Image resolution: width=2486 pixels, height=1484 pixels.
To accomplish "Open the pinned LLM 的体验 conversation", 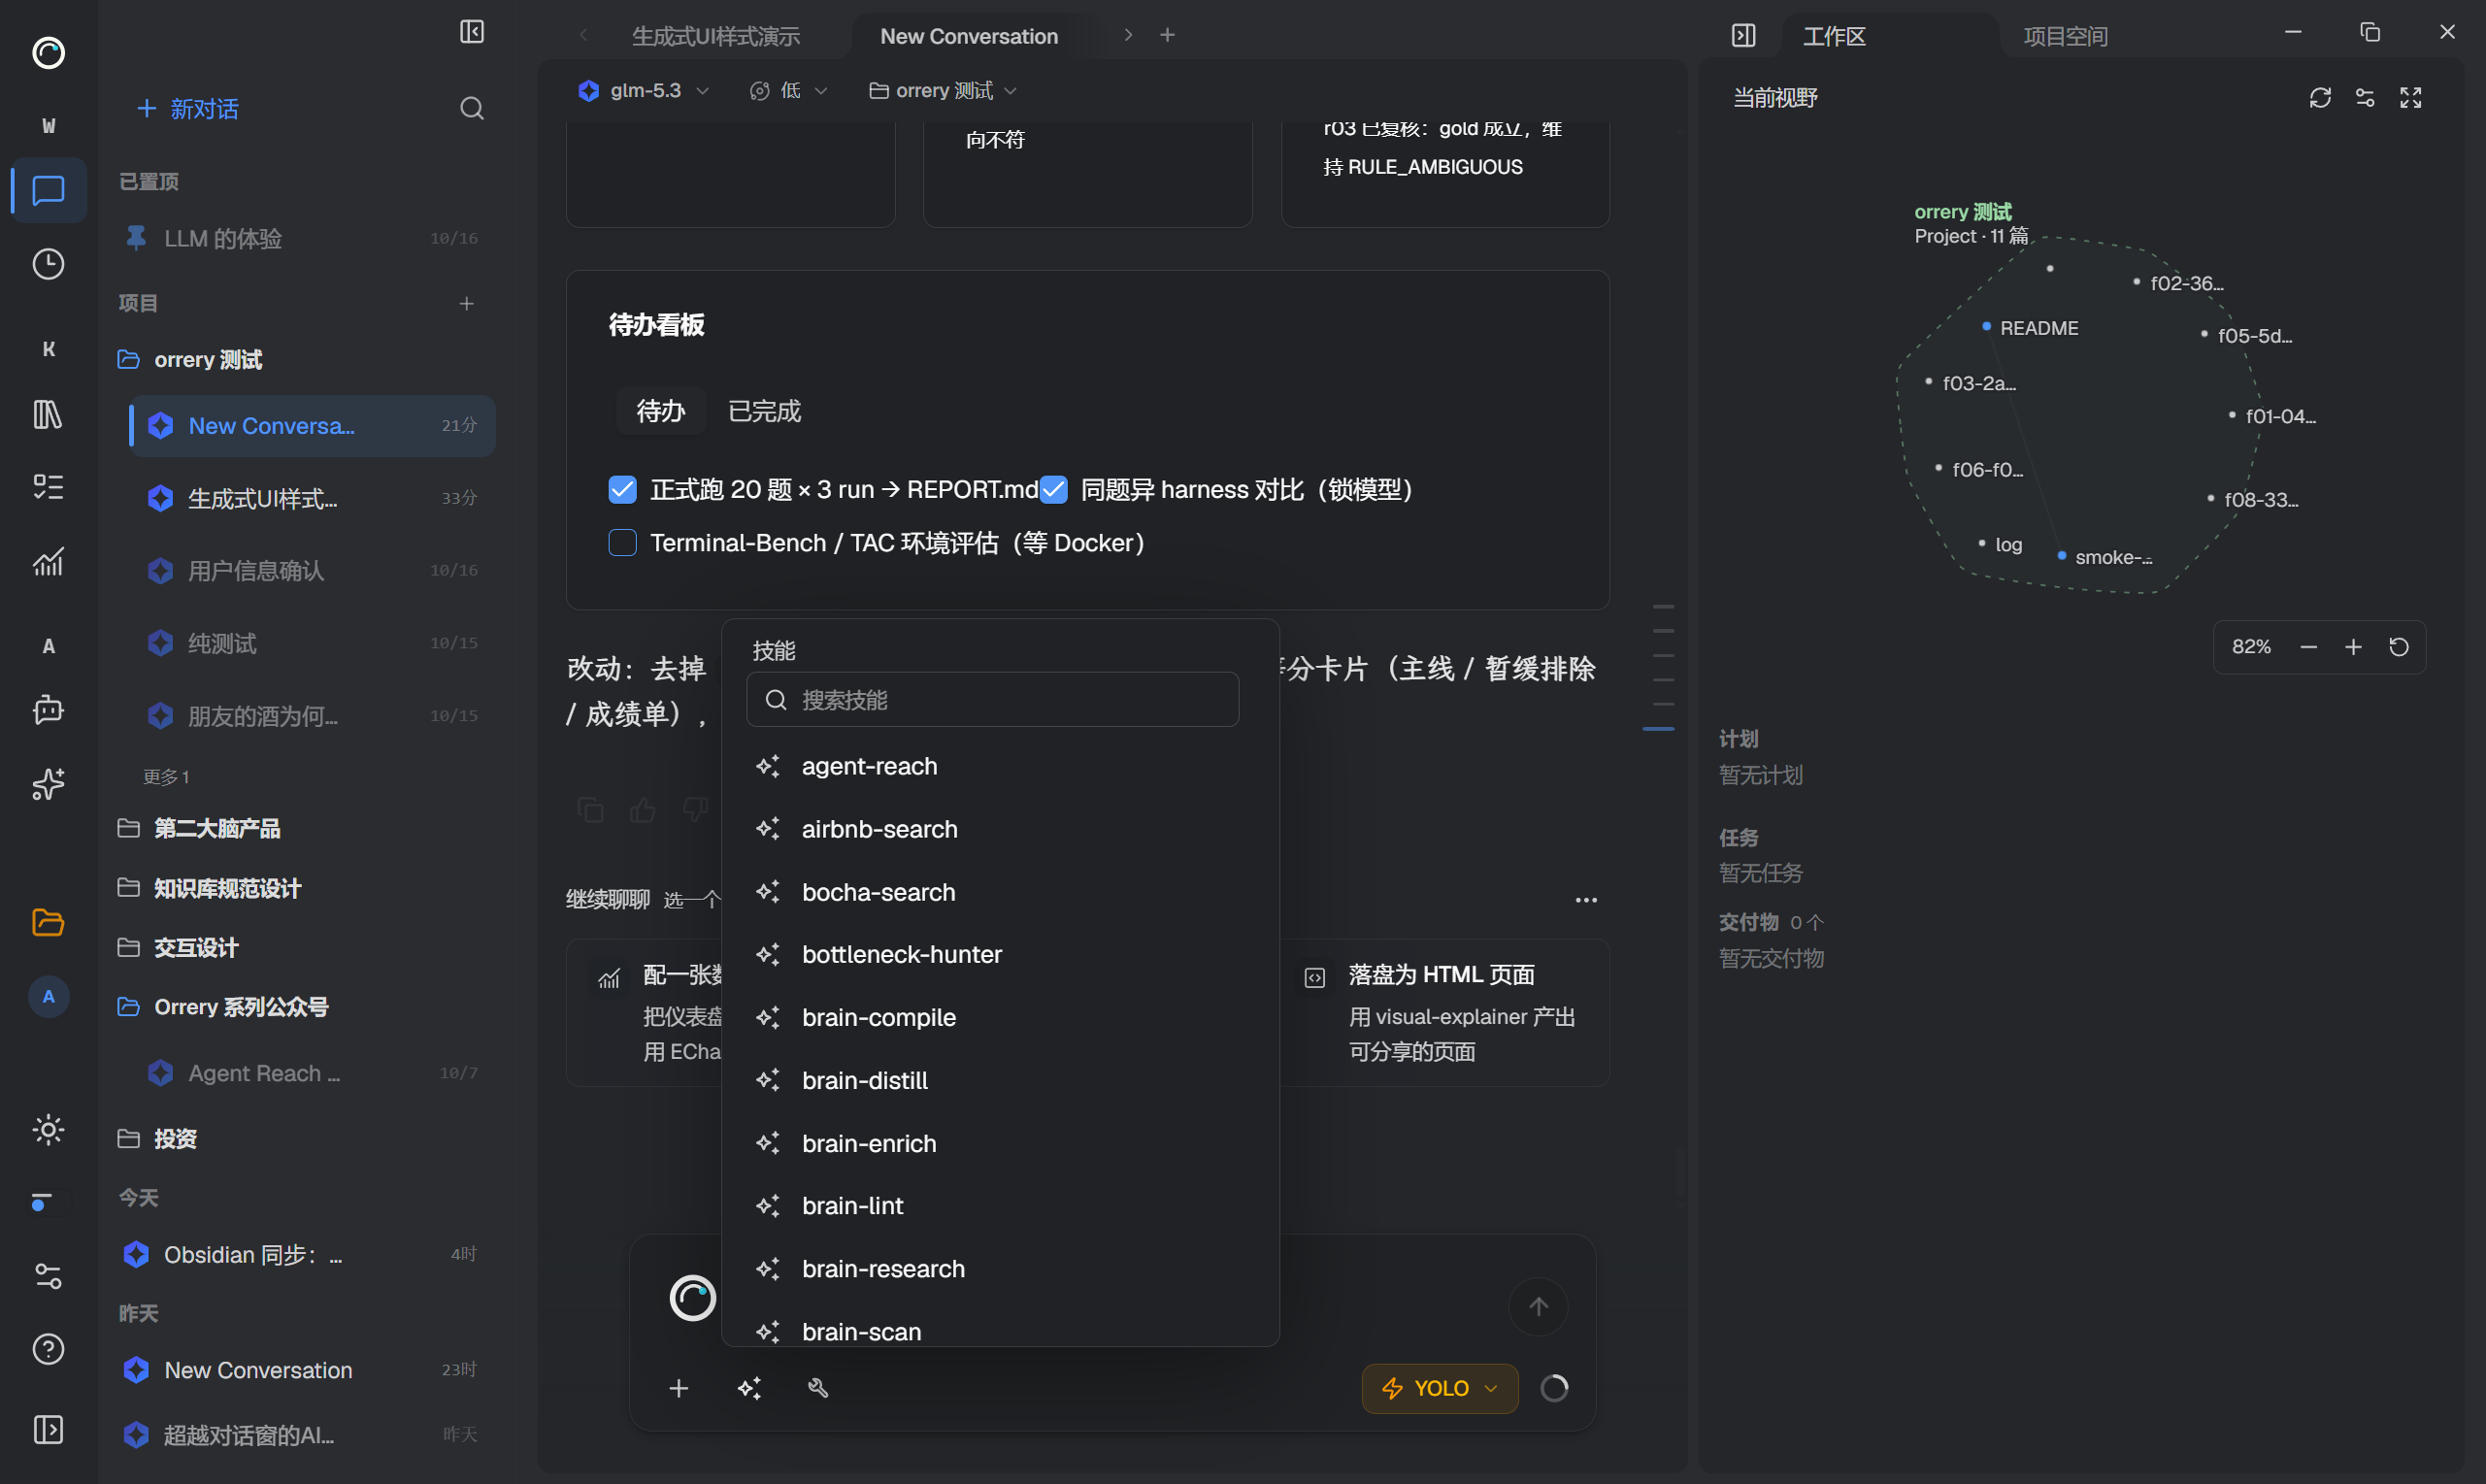I will [x=305, y=238].
